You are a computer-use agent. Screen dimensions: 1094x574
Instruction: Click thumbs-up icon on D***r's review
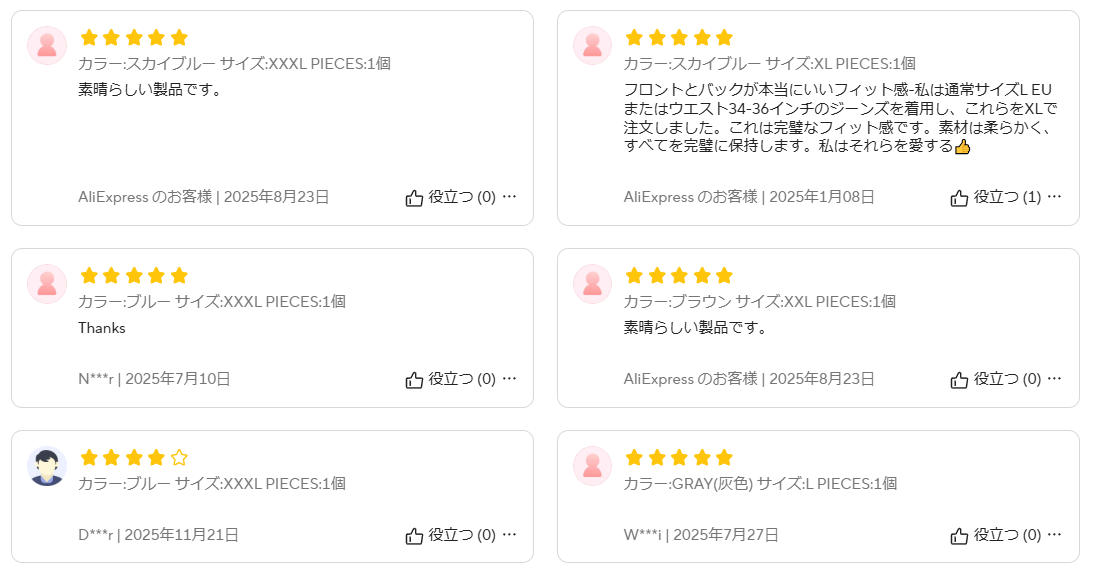414,536
